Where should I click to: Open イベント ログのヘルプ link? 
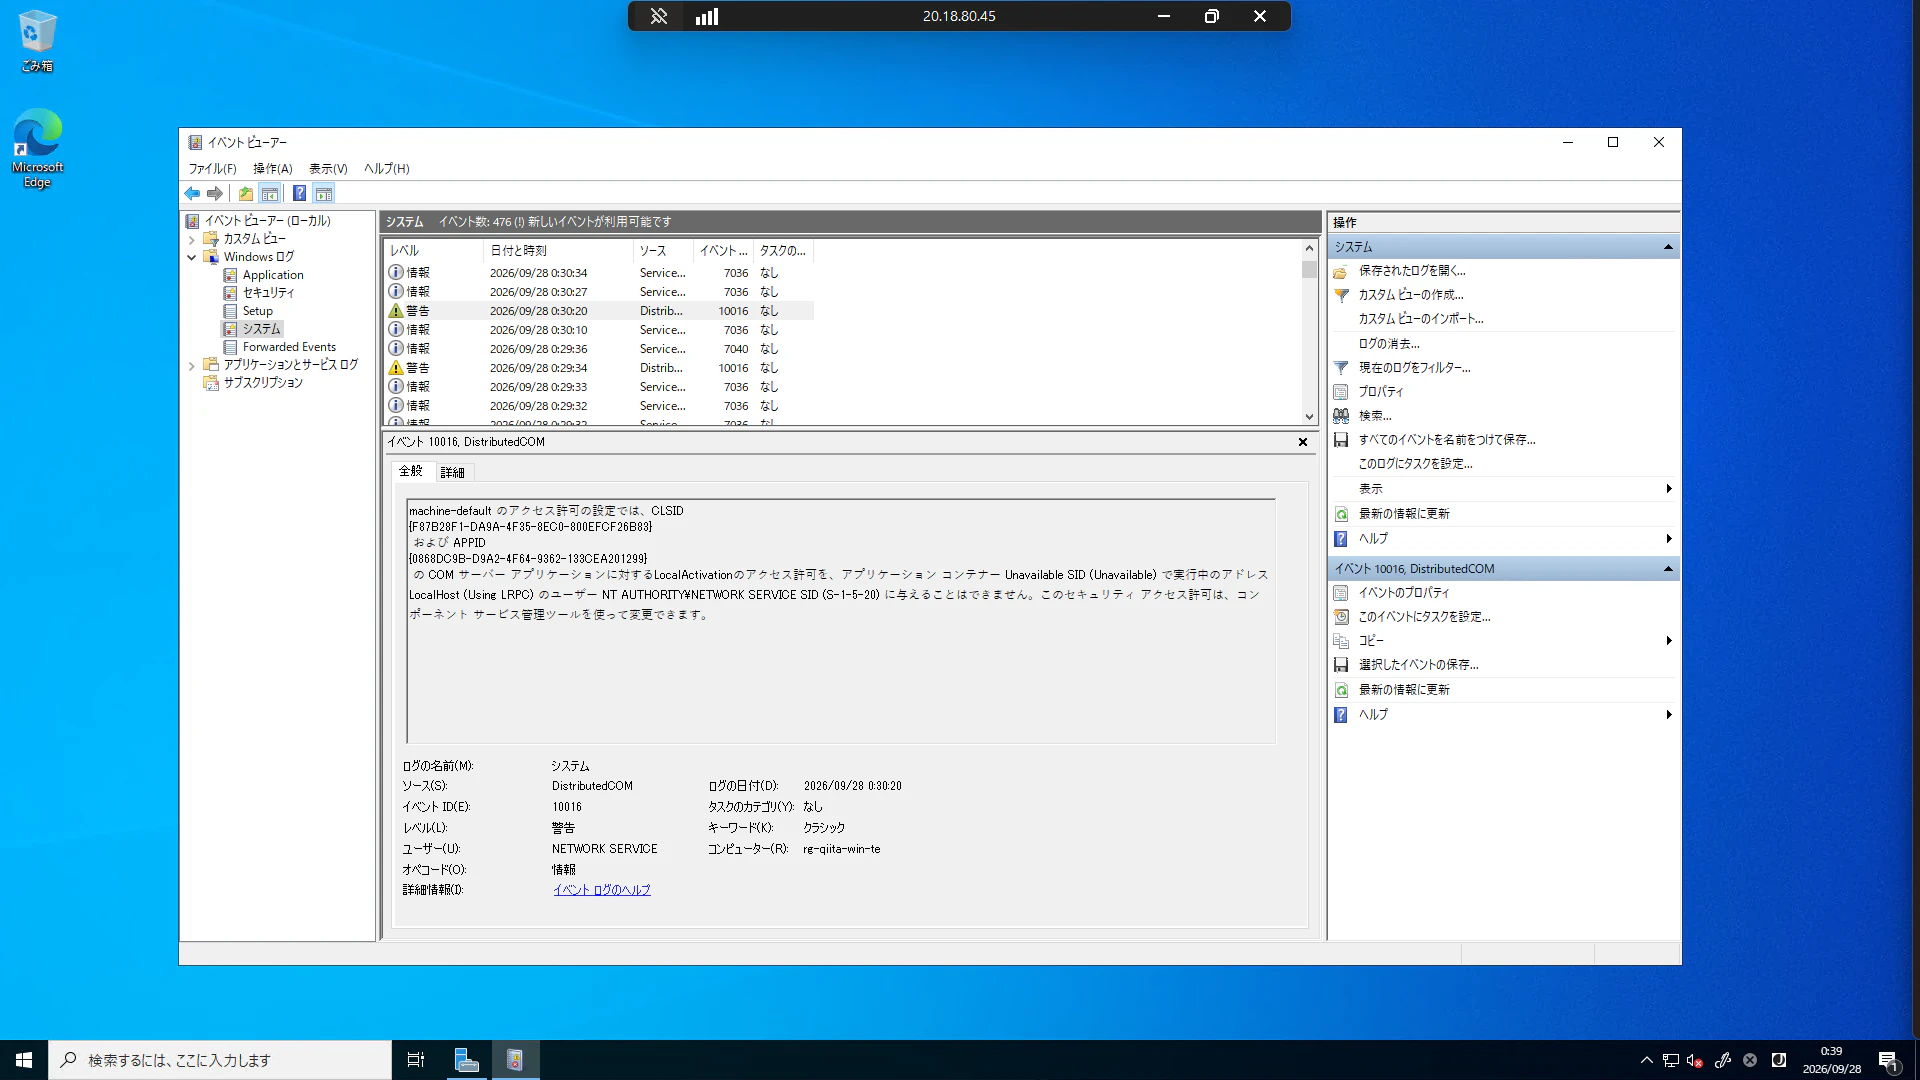602,890
